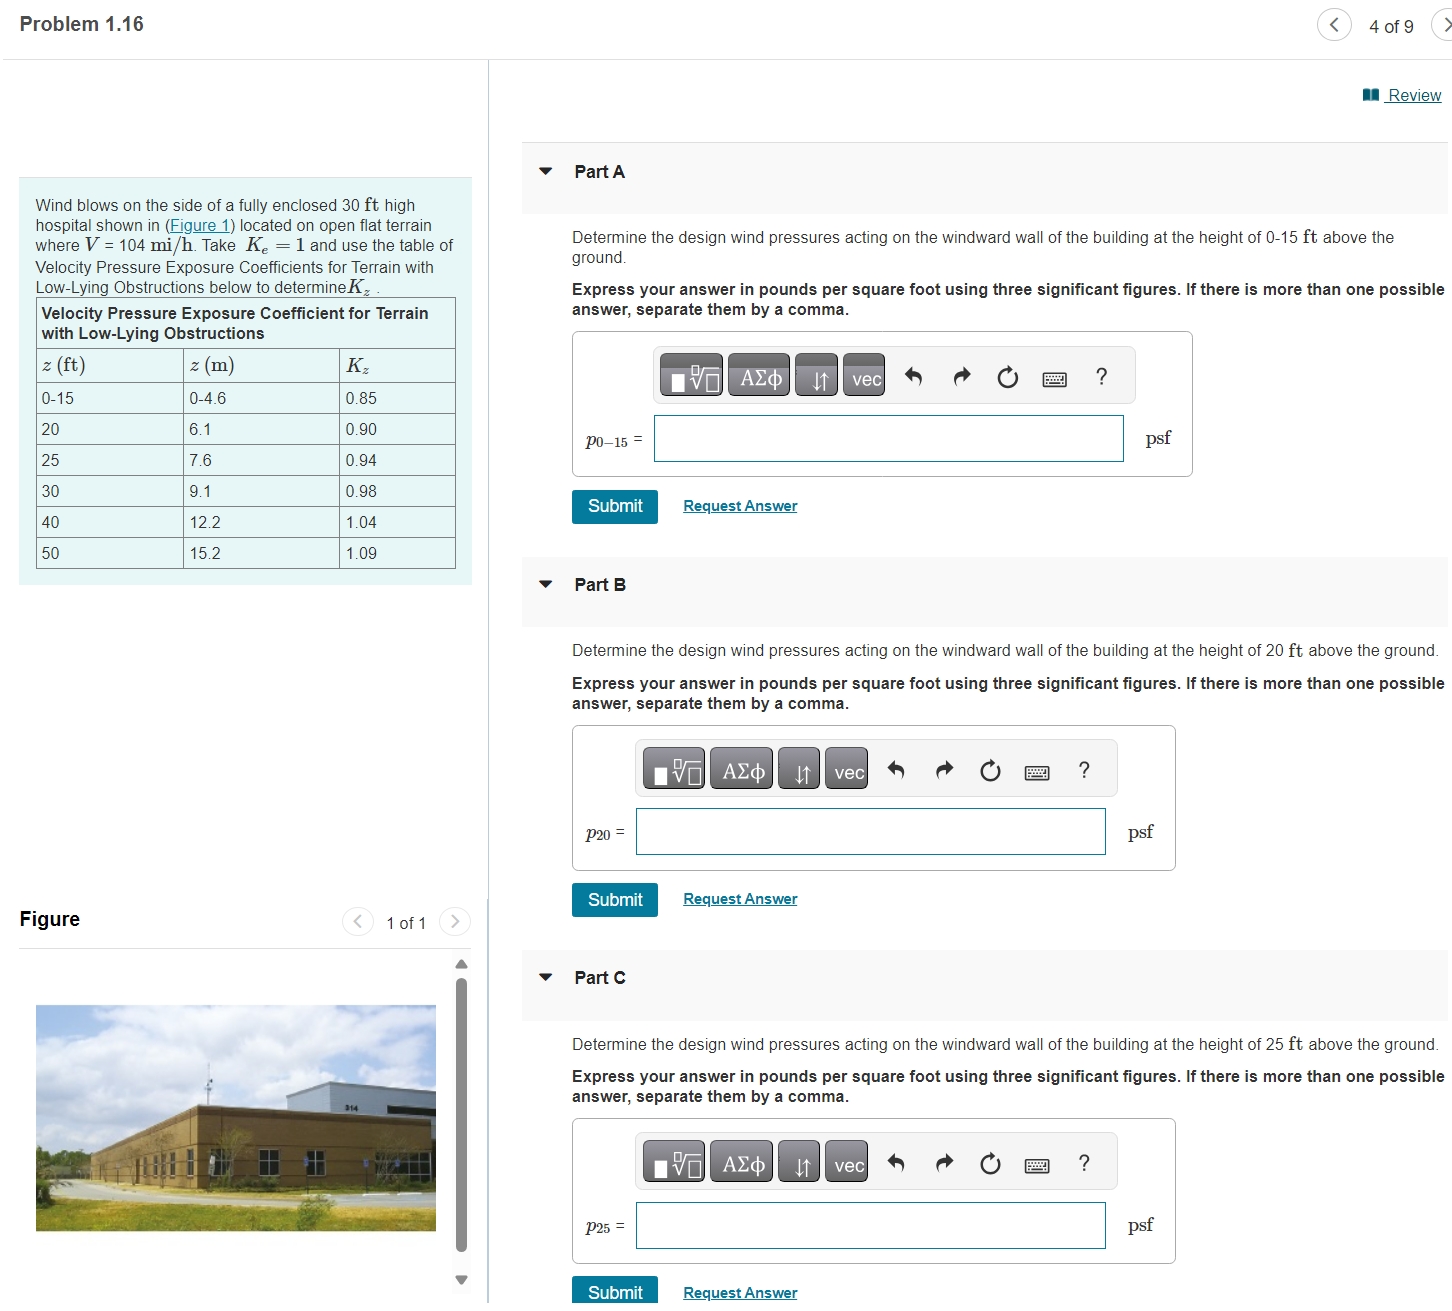Image resolution: width=1452 pixels, height=1311 pixels.
Task: Collapse the Part B section
Action: [545, 584]
